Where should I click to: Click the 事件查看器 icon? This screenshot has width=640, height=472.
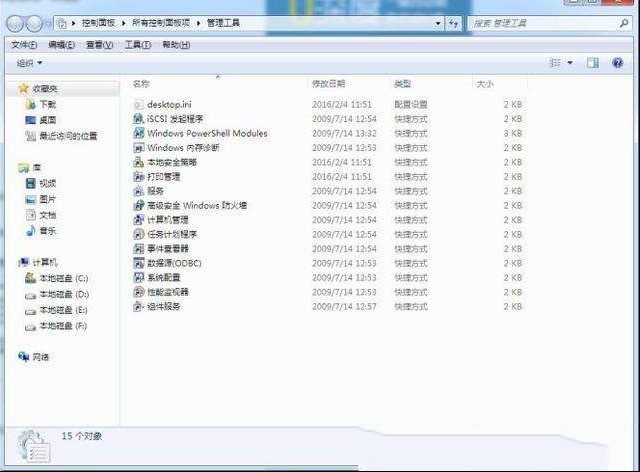pyautogui.click(x=139, y=249)
